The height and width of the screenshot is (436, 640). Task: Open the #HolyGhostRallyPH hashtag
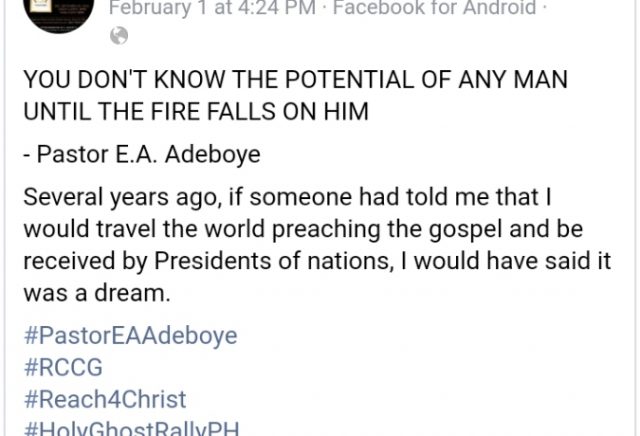pos(131,428)
